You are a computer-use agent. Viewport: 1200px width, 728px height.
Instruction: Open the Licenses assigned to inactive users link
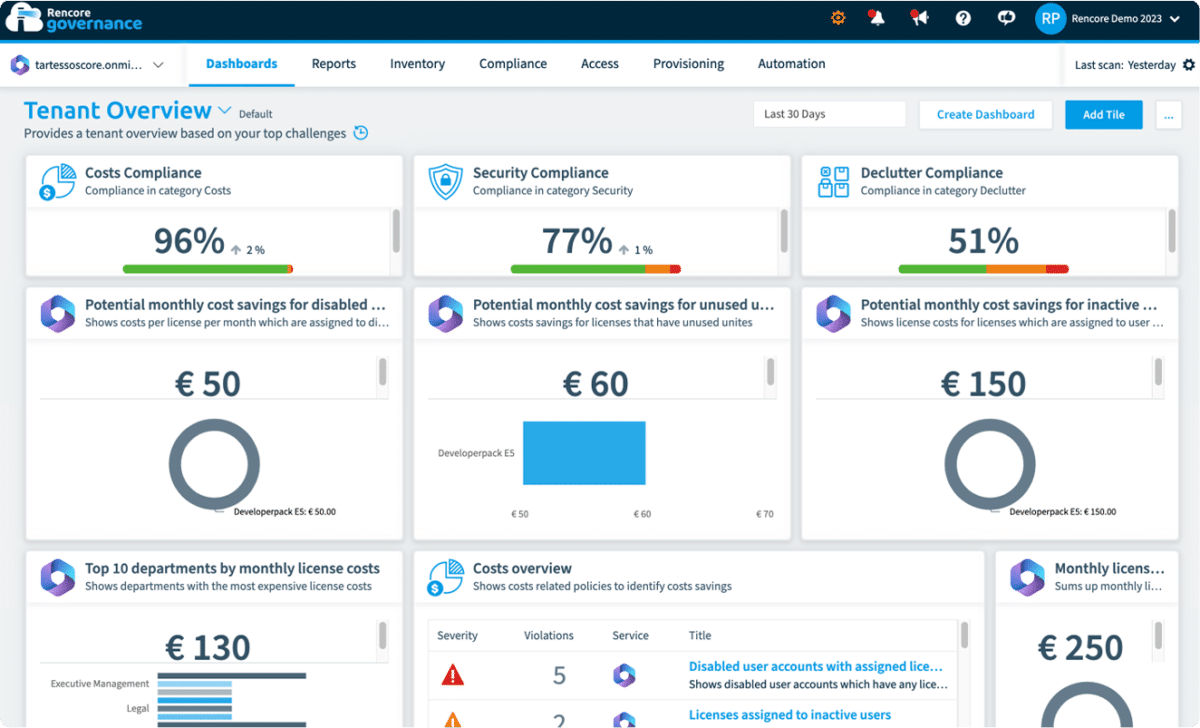pyautogui.click(x=789, y=714)
